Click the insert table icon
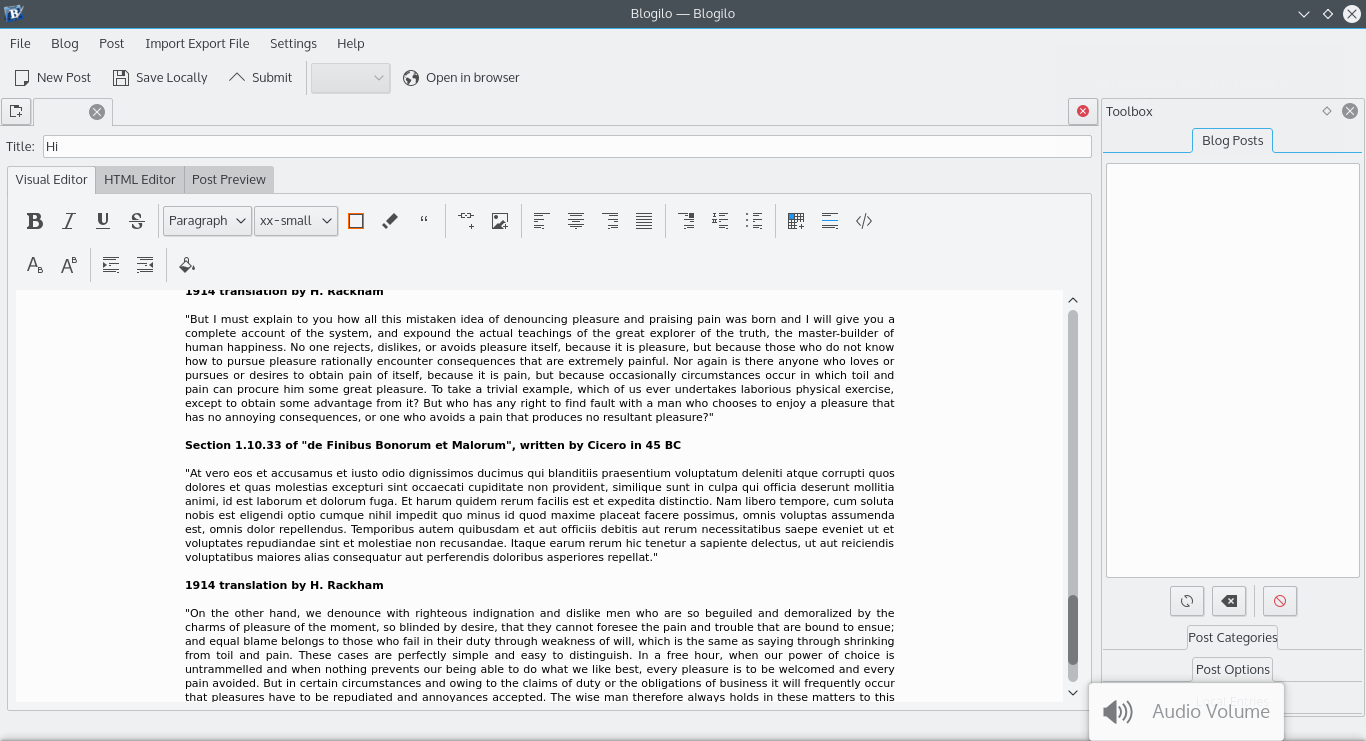1366x741 pixels. (x=796, y=221)
